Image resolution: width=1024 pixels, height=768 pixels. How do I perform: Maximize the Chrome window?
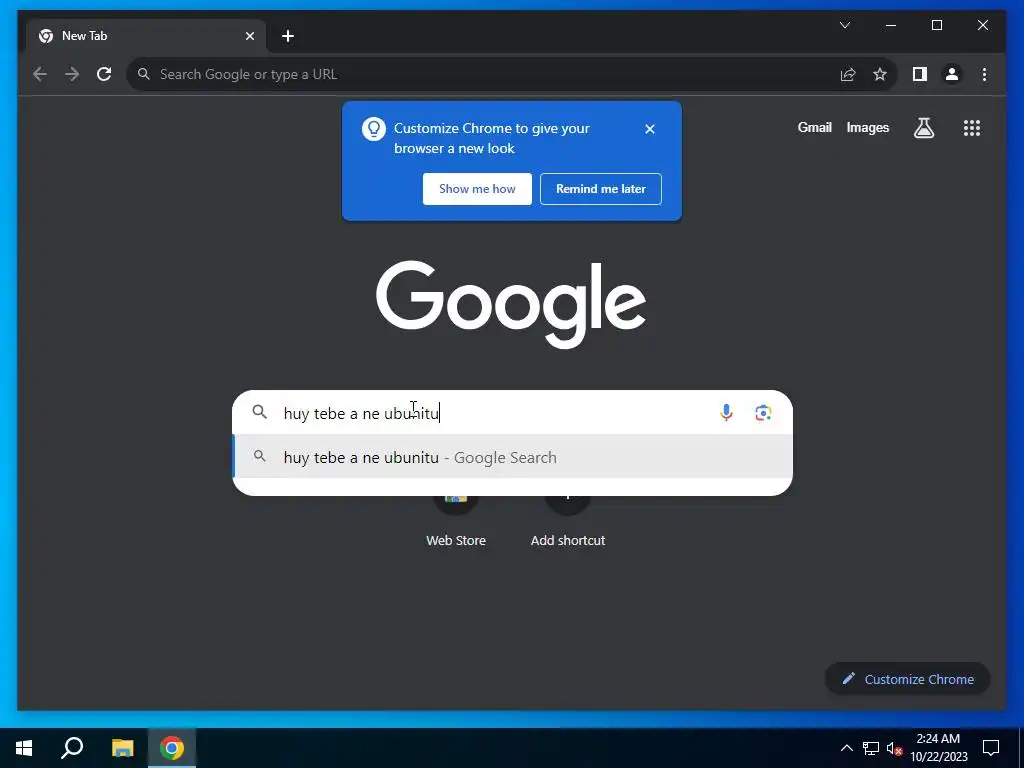click(x=936, y=25)
